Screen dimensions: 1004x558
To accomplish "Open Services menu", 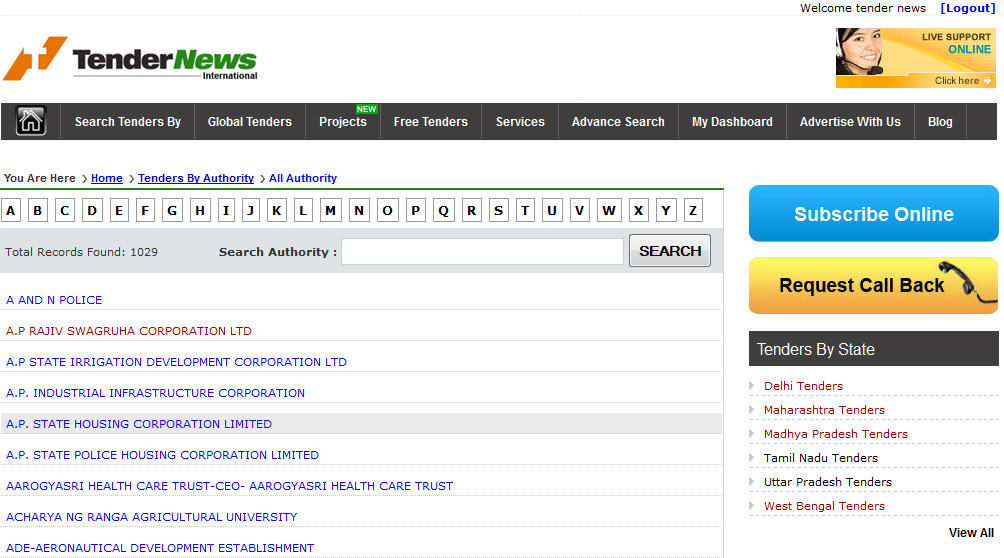I will tap(520, 122).
